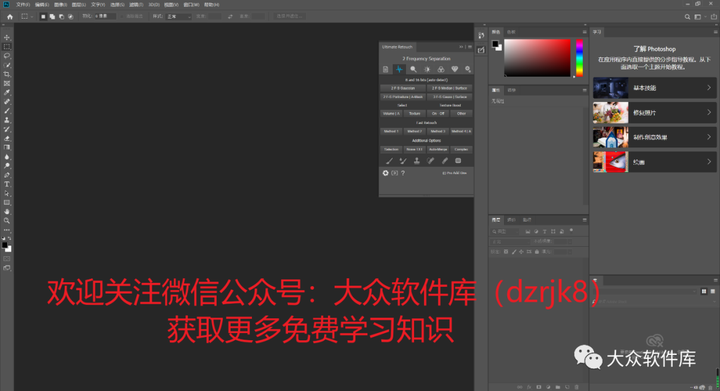Pick a shade in the color field
The image size is (720, 391).
click(537, 58)
